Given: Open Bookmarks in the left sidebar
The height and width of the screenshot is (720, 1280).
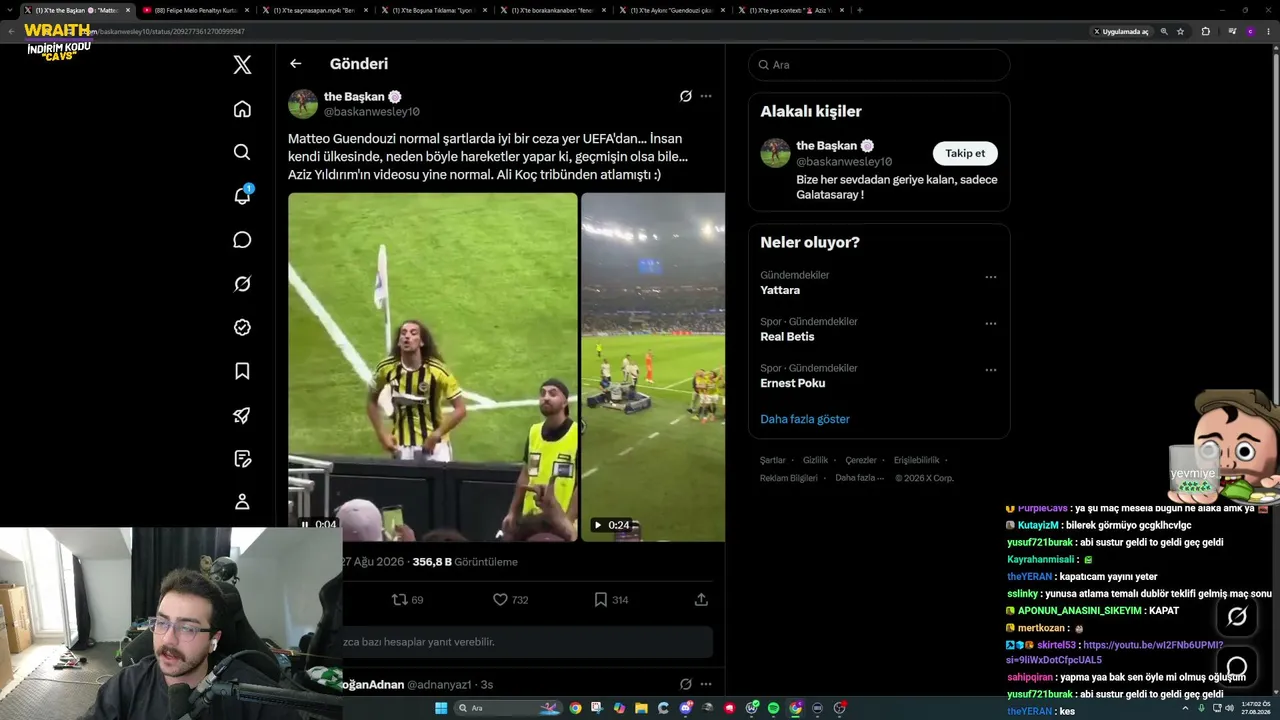Looking at the screenshot, I should click(x=242, y=371).
